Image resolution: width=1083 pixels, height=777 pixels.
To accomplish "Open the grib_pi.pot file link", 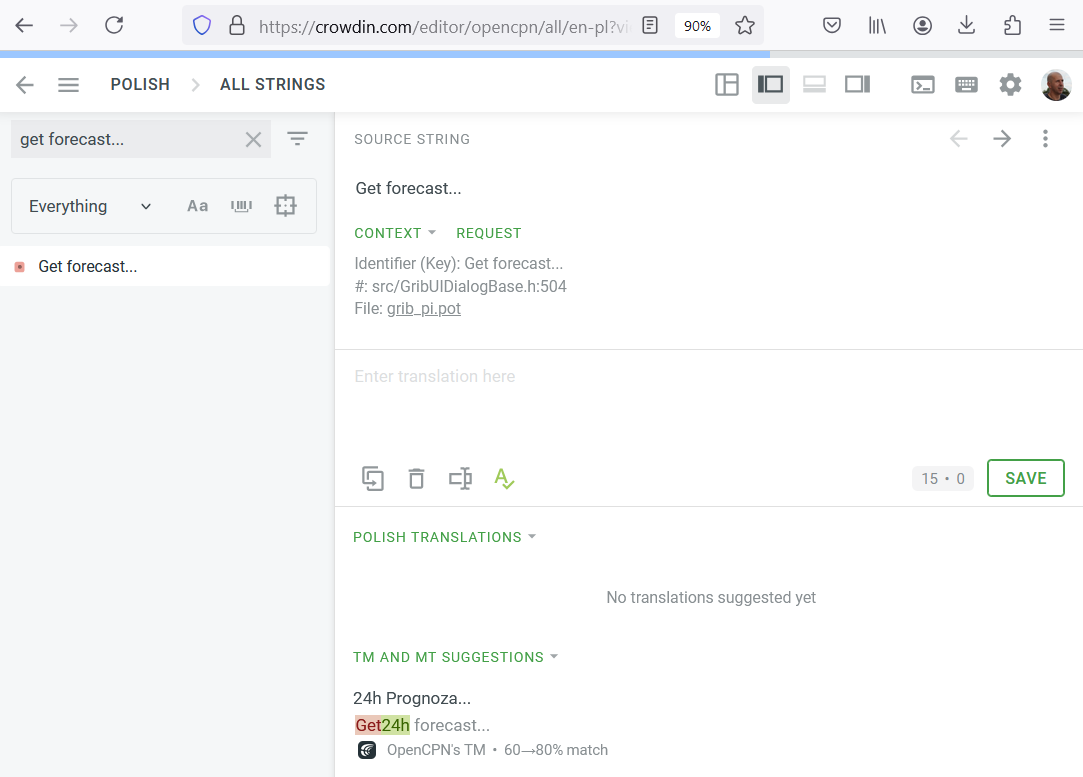I will (x=423, y=309).
